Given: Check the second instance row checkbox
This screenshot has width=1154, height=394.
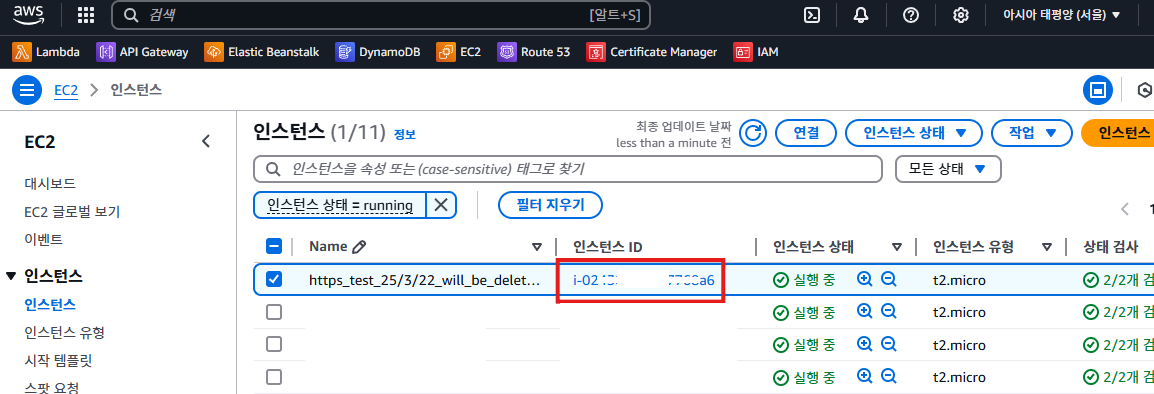Looking at the screenshot, I should point(274,312).
